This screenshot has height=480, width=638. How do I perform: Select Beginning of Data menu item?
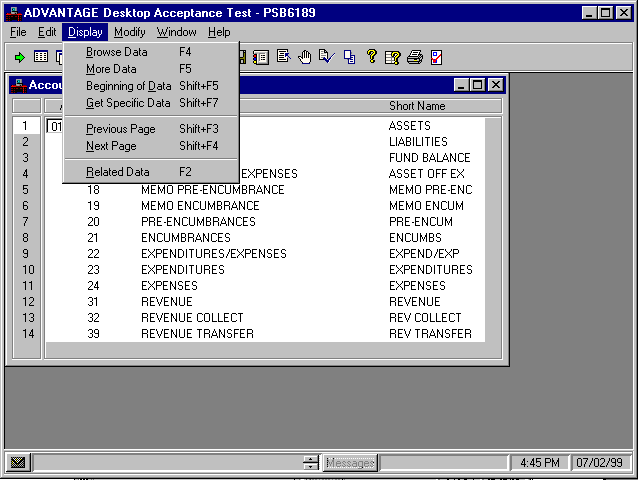[151, 86]
